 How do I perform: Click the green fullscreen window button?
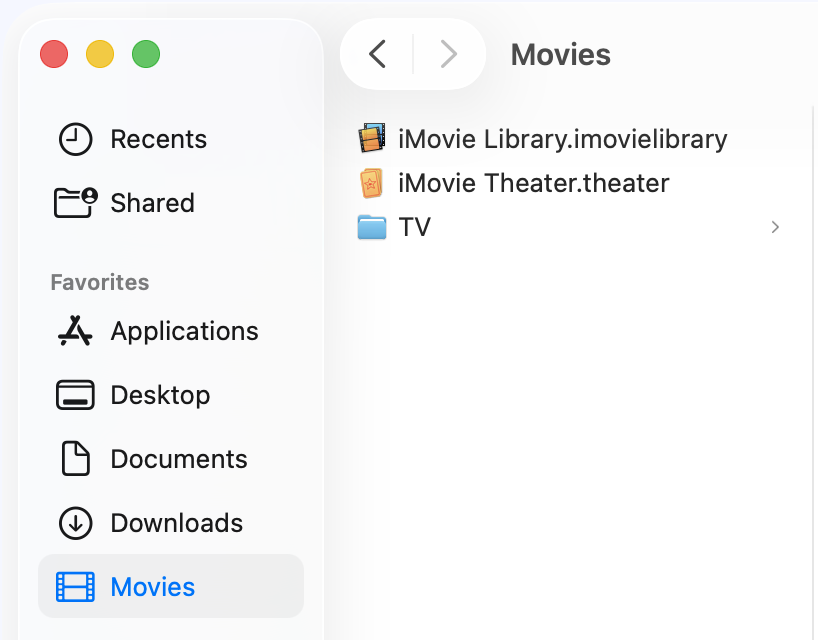pos(146,54)
